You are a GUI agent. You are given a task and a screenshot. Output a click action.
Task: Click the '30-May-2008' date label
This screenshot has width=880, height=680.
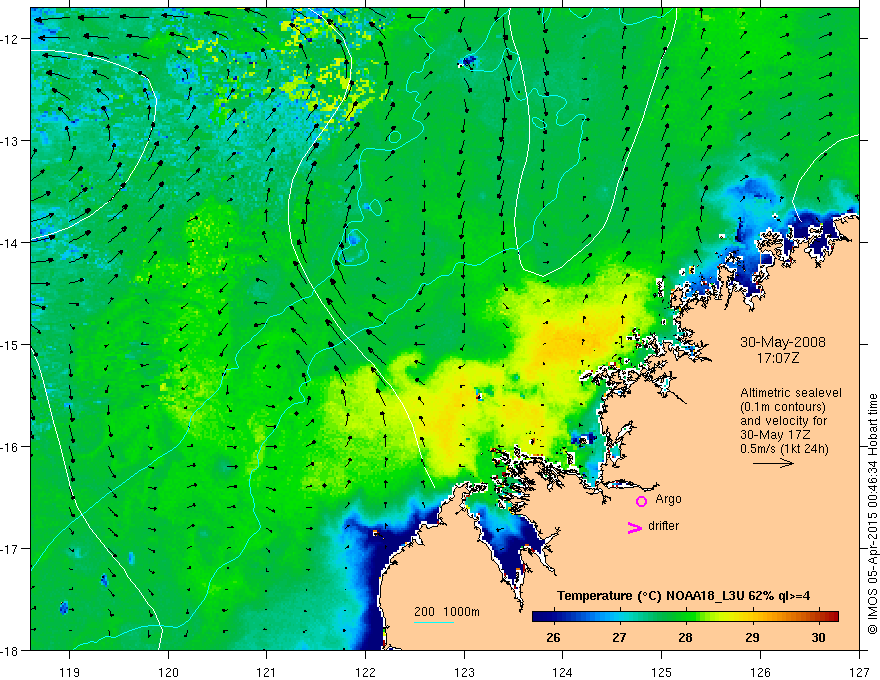coord(783,342)
